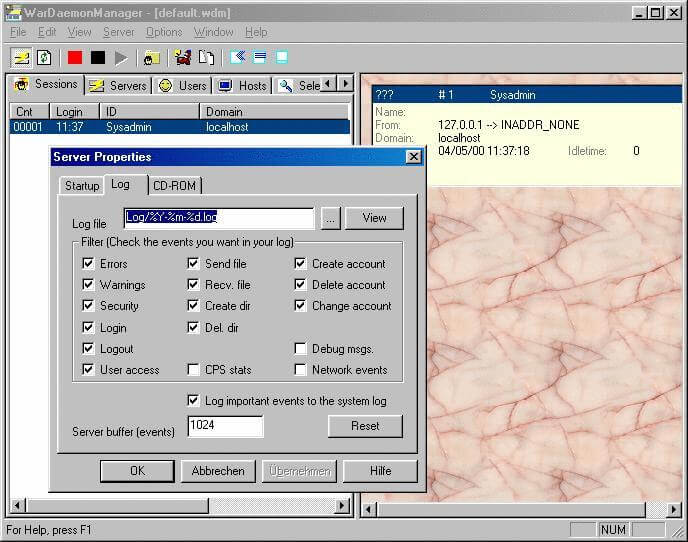The image size is (688, 542).
Task: Click the Reset button
Action: (x=365, y=426)
